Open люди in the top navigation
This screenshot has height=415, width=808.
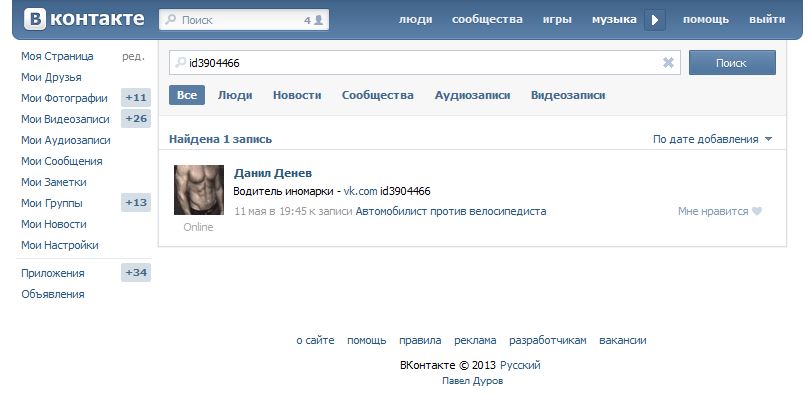(415, 20)
